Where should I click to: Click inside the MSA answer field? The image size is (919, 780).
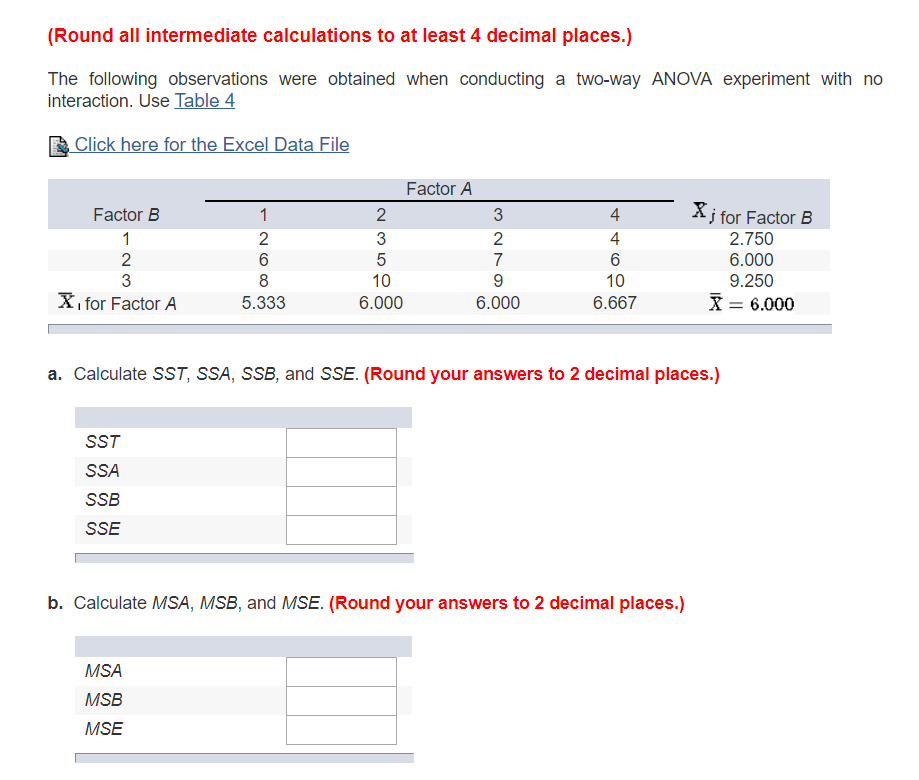tap(340, 671)
